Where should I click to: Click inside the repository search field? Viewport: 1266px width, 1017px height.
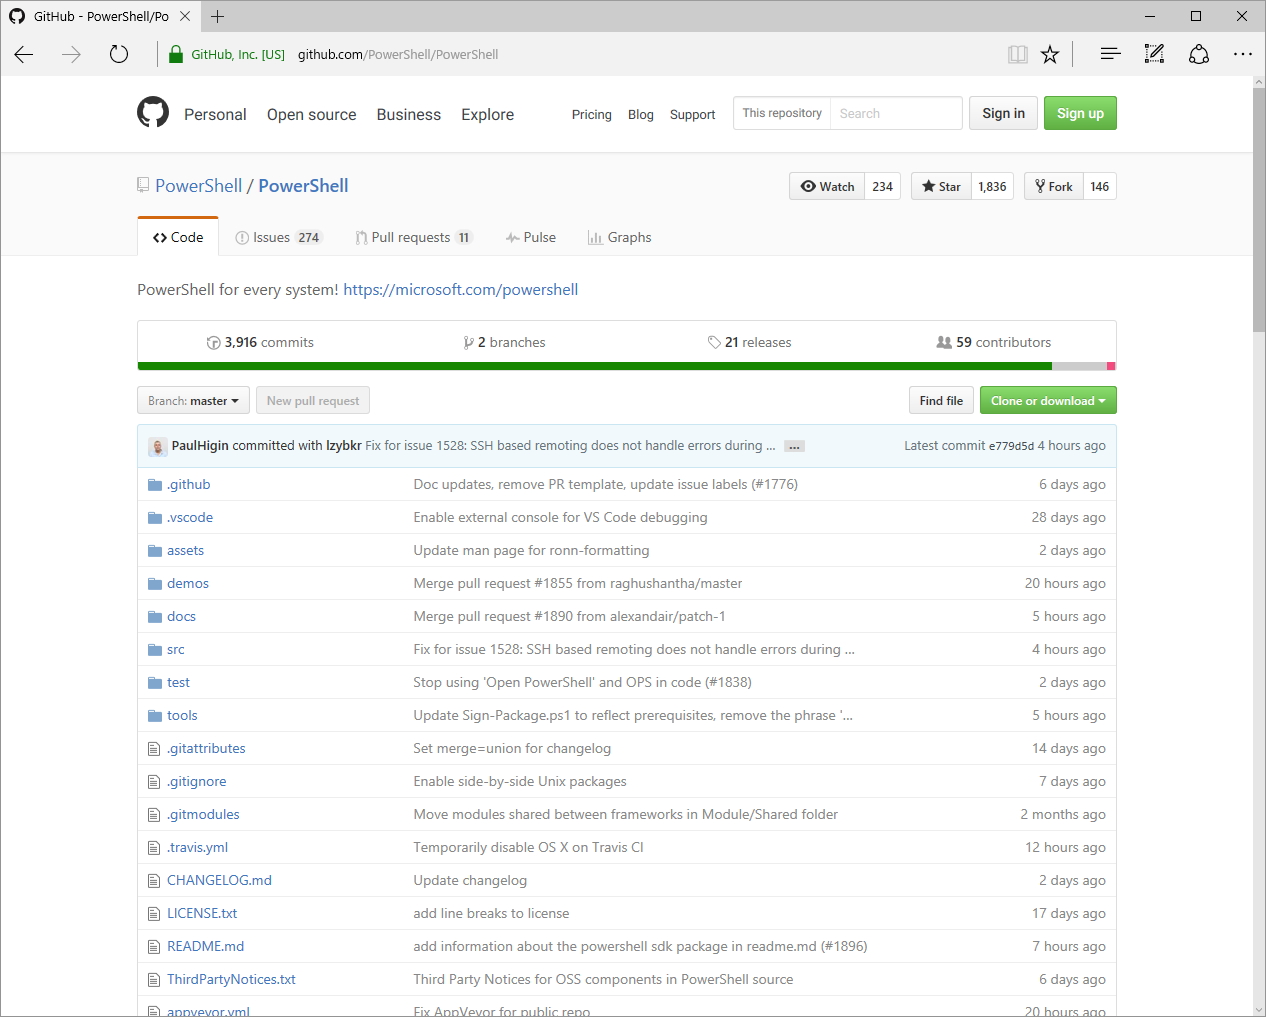click(x=895, y=113)
